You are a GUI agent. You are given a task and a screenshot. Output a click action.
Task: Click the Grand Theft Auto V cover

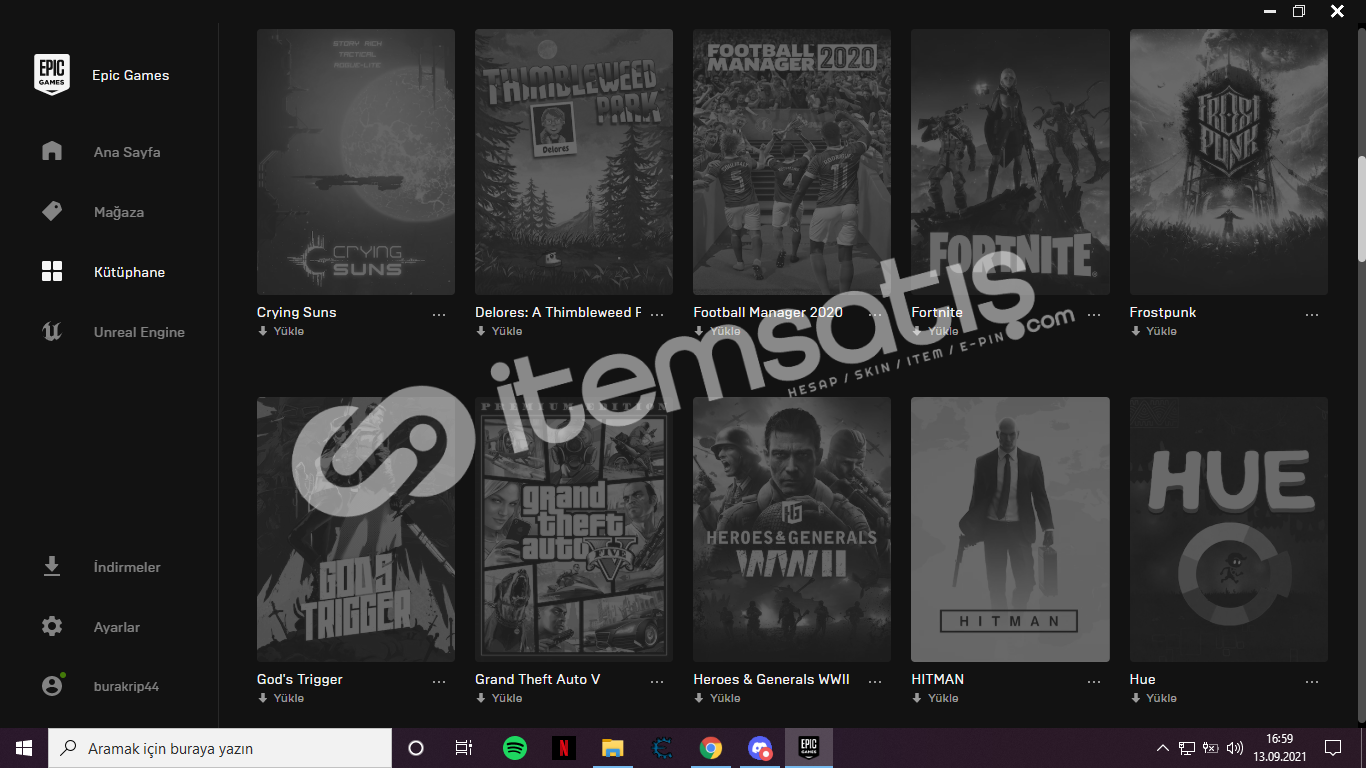(574, 529)
